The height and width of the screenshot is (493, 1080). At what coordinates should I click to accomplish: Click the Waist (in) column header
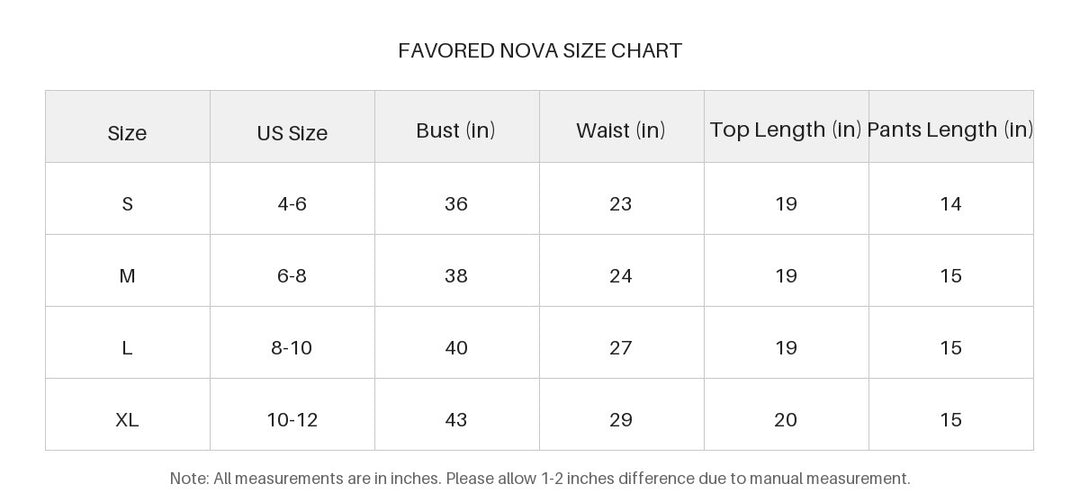pos(621,130)
